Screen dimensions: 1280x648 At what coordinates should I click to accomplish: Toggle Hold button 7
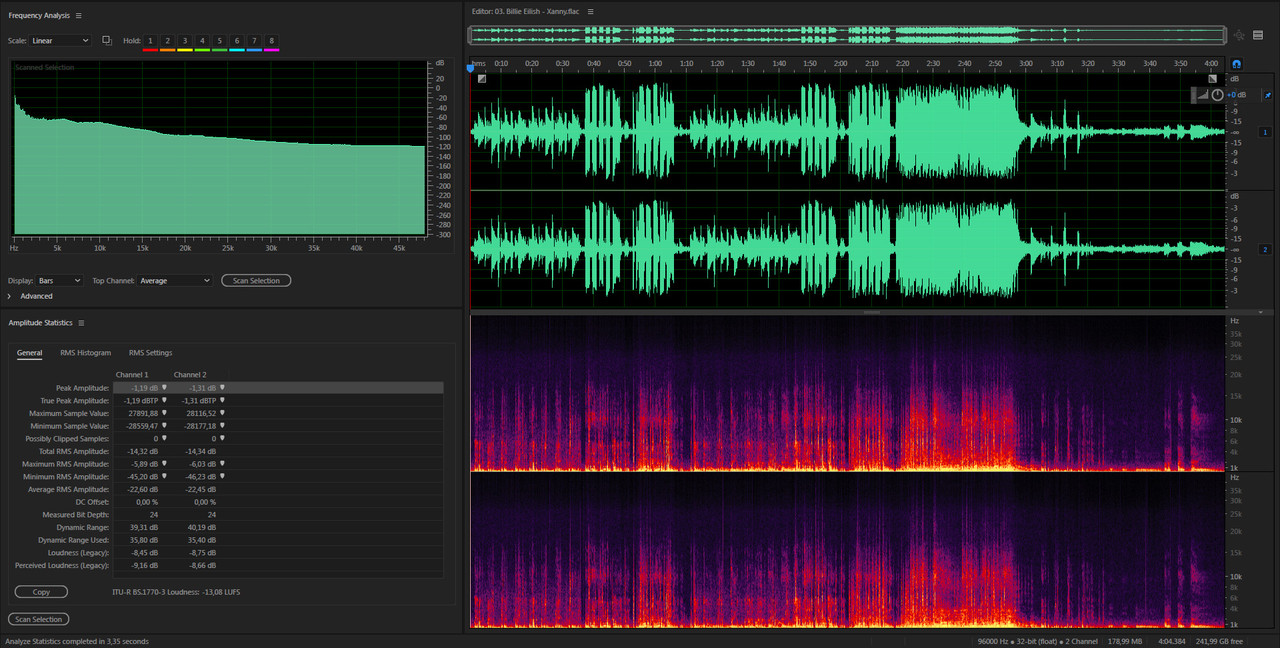(x=254, y=41)
